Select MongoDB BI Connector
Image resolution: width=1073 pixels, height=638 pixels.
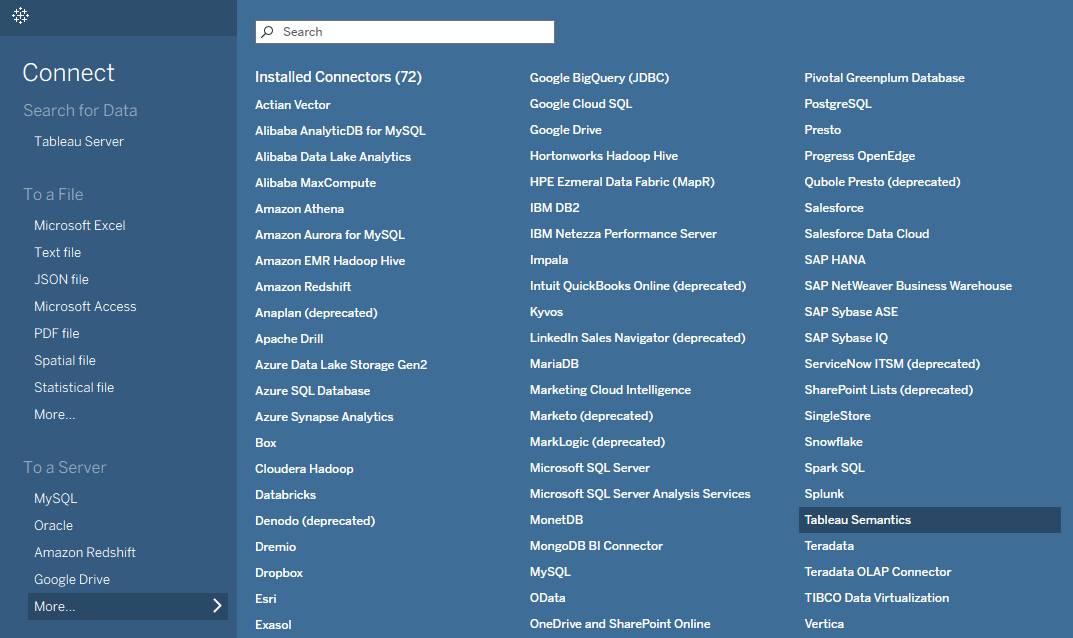[x=596, y=546]
